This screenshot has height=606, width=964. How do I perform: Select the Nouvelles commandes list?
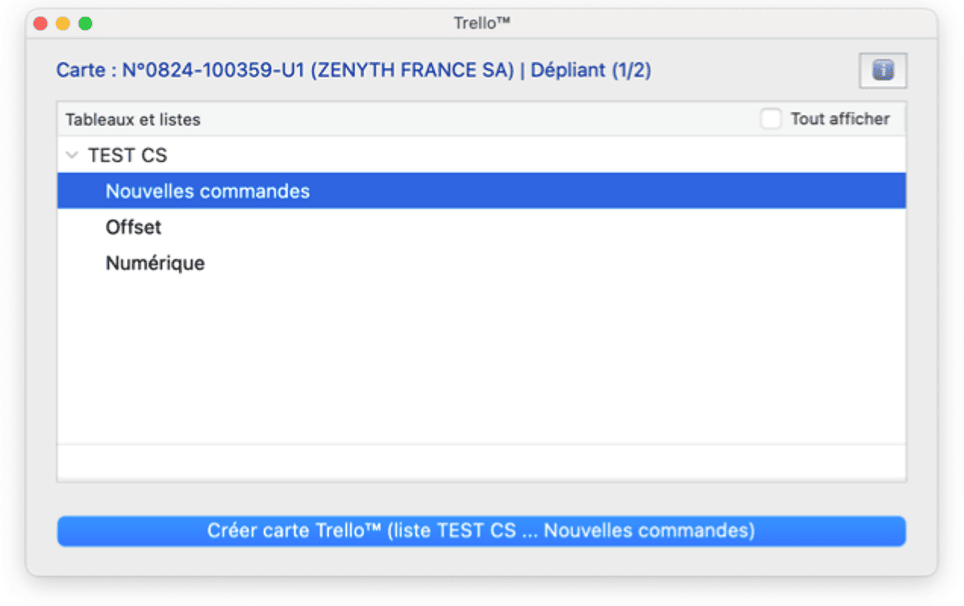click(481, 191)
